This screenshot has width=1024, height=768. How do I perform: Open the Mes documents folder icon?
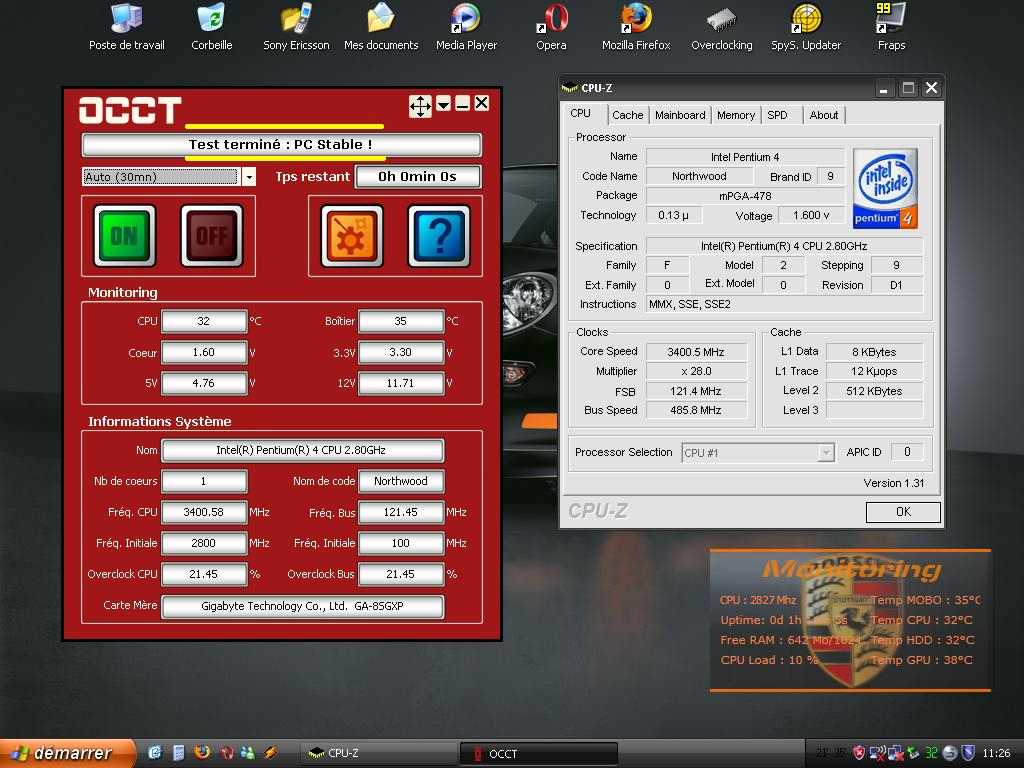[x=381, y=26]
